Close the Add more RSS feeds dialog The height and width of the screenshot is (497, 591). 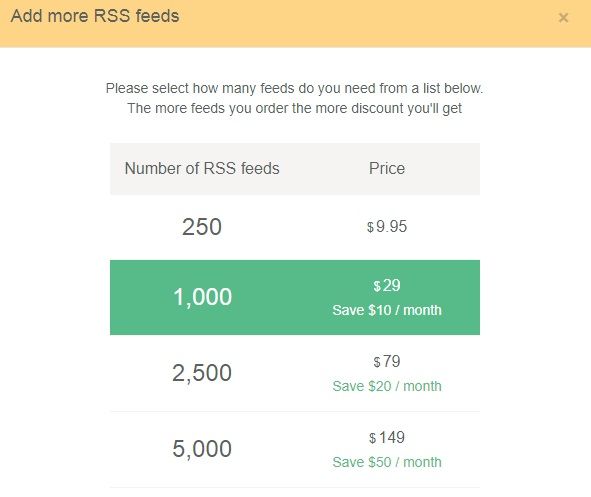tap(563, 17)
